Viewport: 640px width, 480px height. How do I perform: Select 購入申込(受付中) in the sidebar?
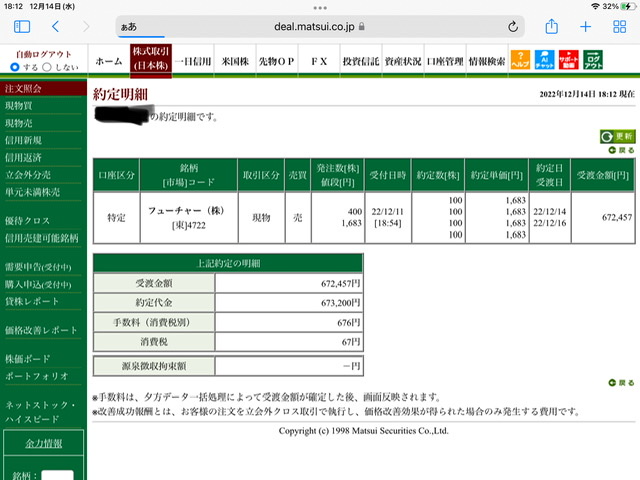pyautogui.click(x=38, y=284)
